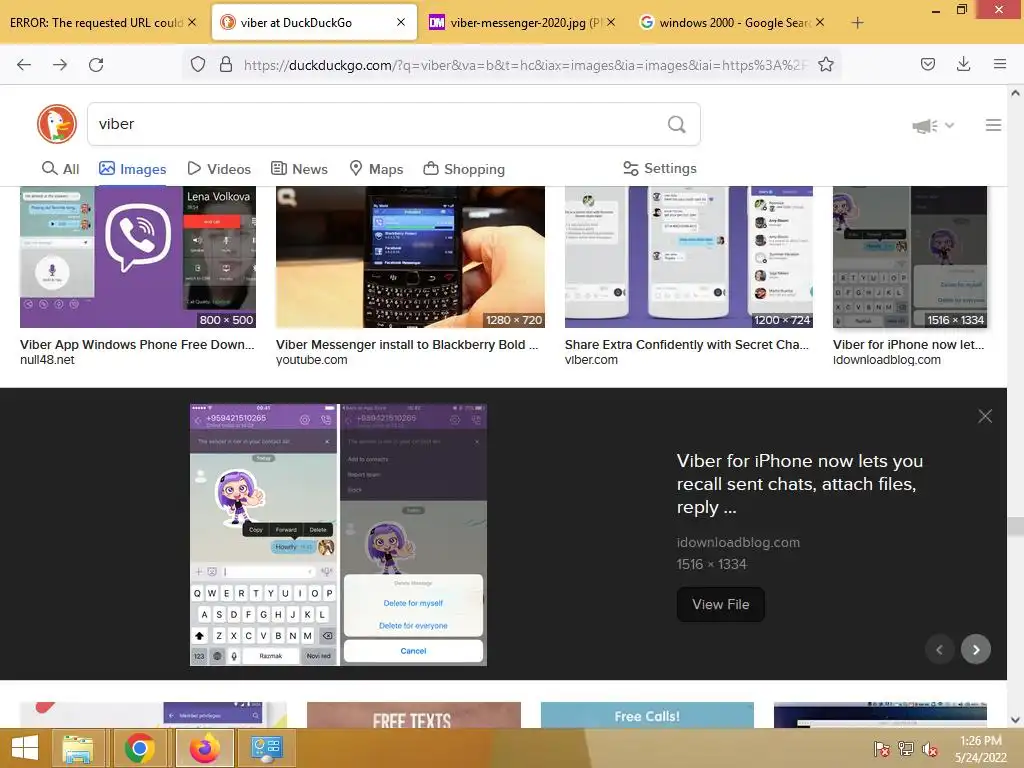
Task: Launch Chrome from the taskbar
Action: point(139,748)
